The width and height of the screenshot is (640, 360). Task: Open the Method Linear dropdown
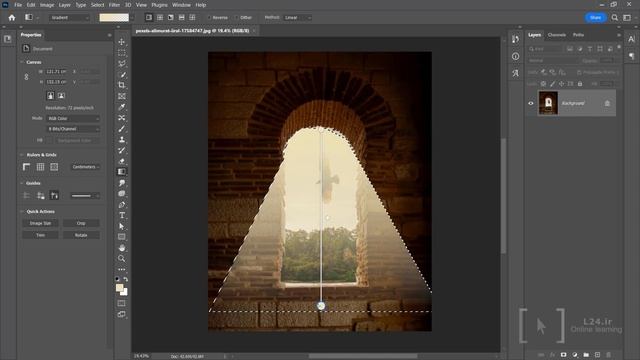pyautogui.click(x=298, y=18)
